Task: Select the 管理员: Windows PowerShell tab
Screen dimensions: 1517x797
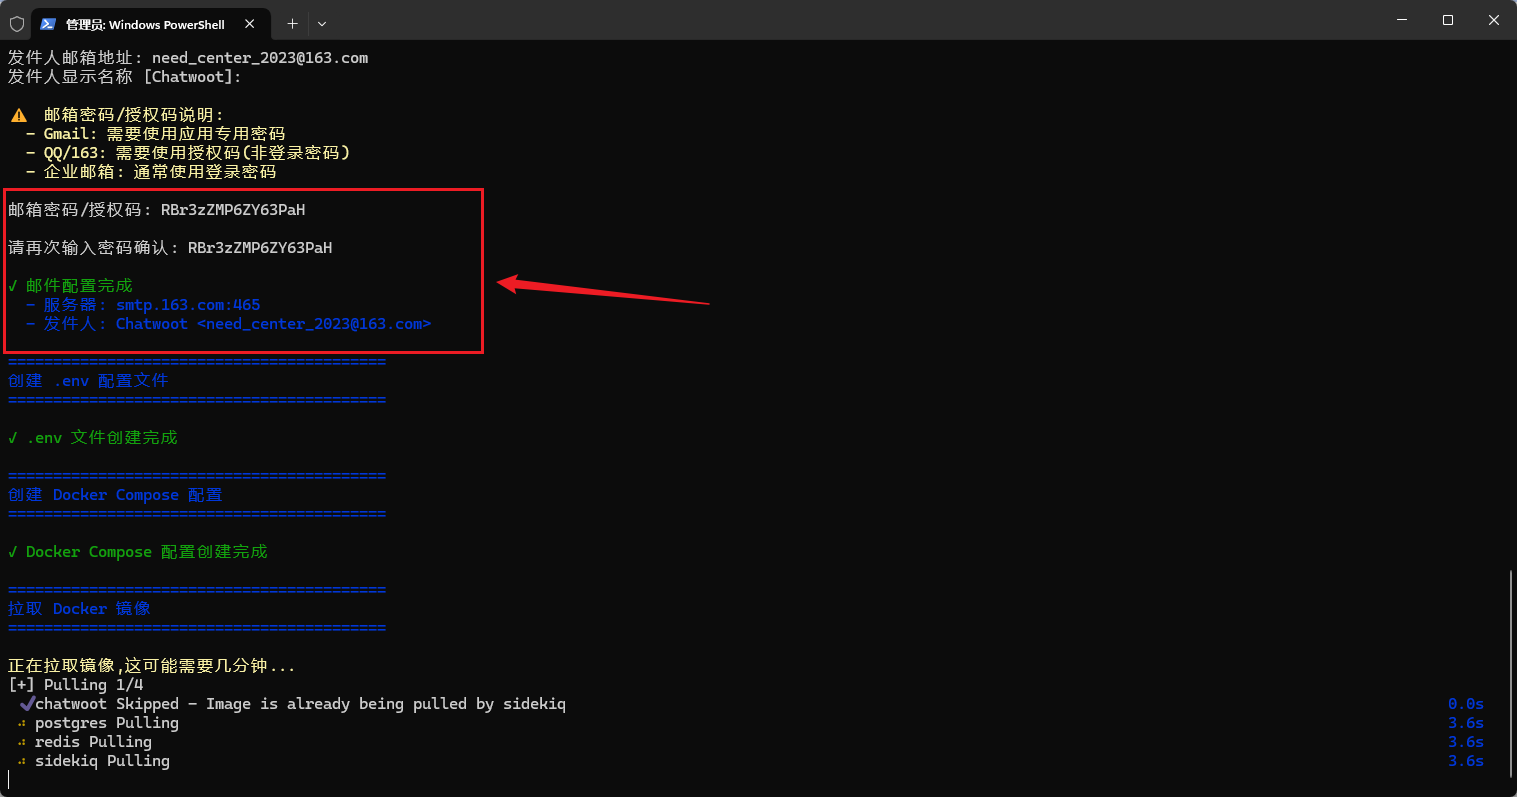Action: [x=145, y=24]
